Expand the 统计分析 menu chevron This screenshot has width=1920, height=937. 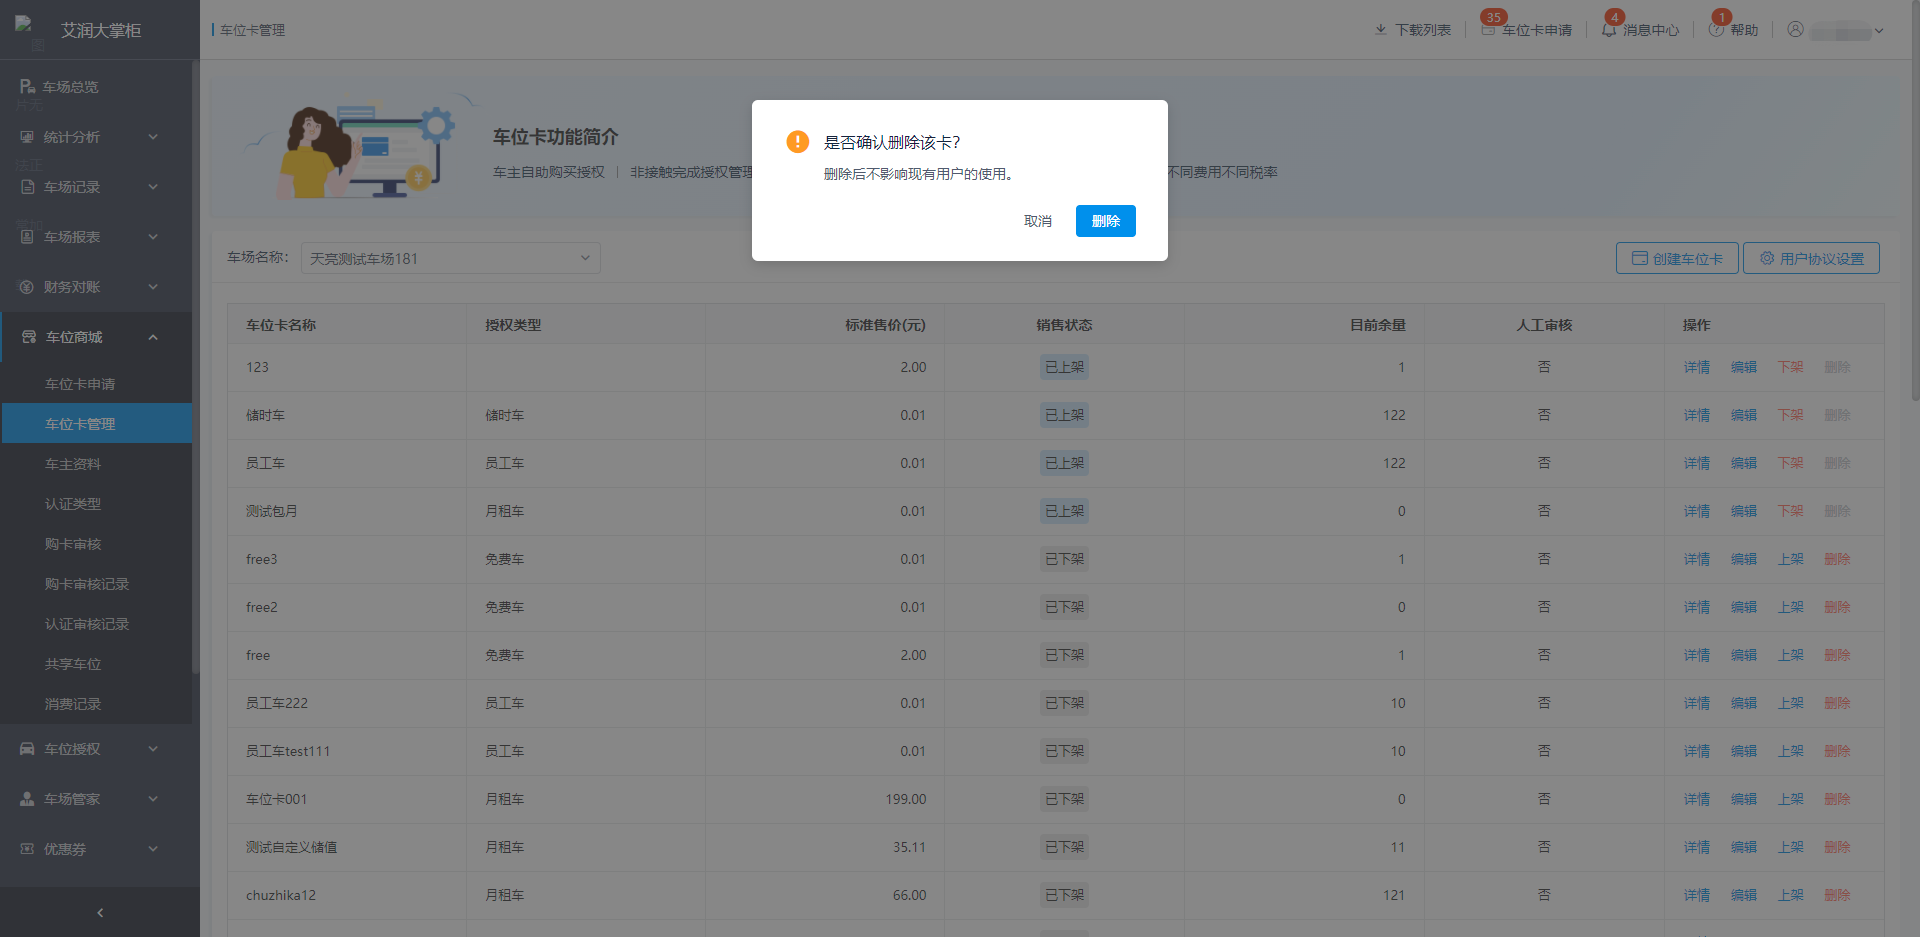[153, 137]
